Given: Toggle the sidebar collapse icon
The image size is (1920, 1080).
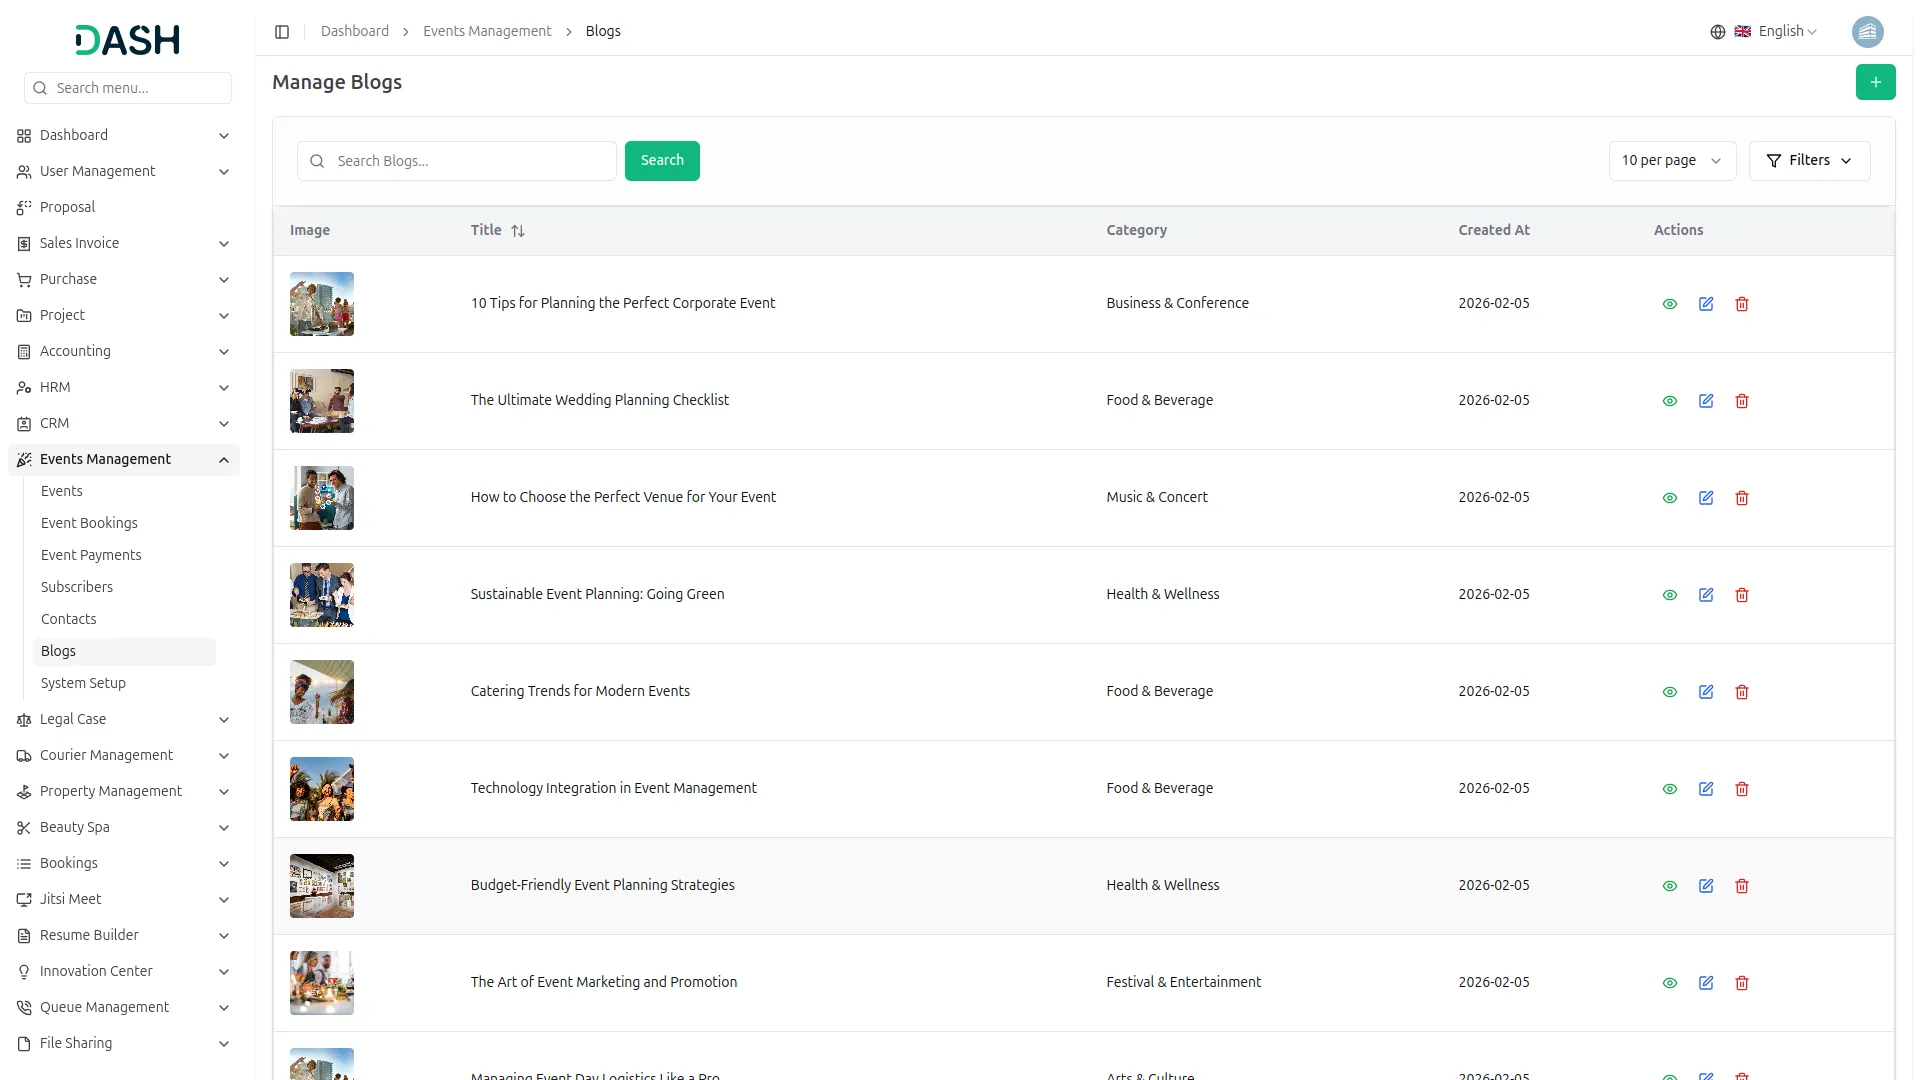Looking at the screenshot, I should tap(282, 32).
